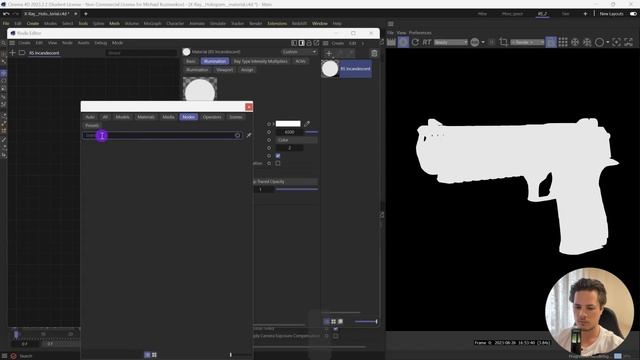The height and width of the screenshot is (360, 640).
Task: Select the RS Incandescent material thumbnail
Action: 330,69
